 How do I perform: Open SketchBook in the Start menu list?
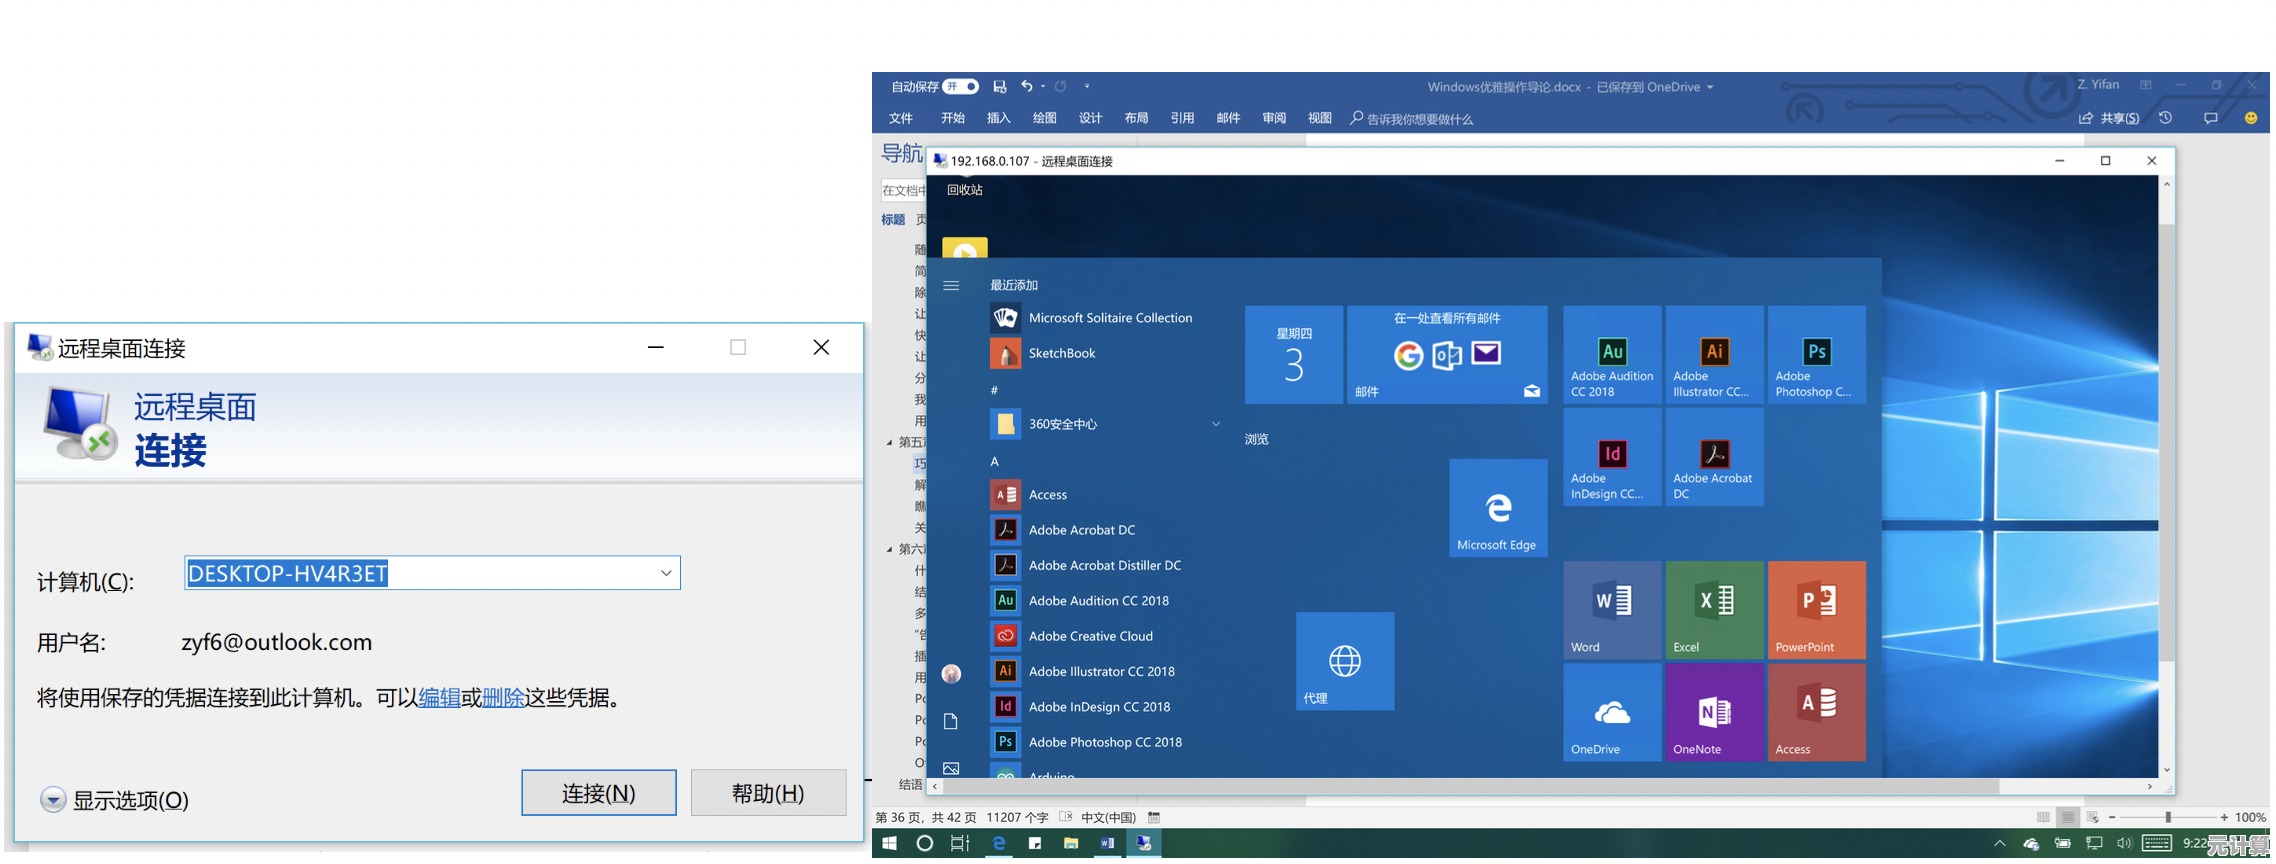(1043, 353)
